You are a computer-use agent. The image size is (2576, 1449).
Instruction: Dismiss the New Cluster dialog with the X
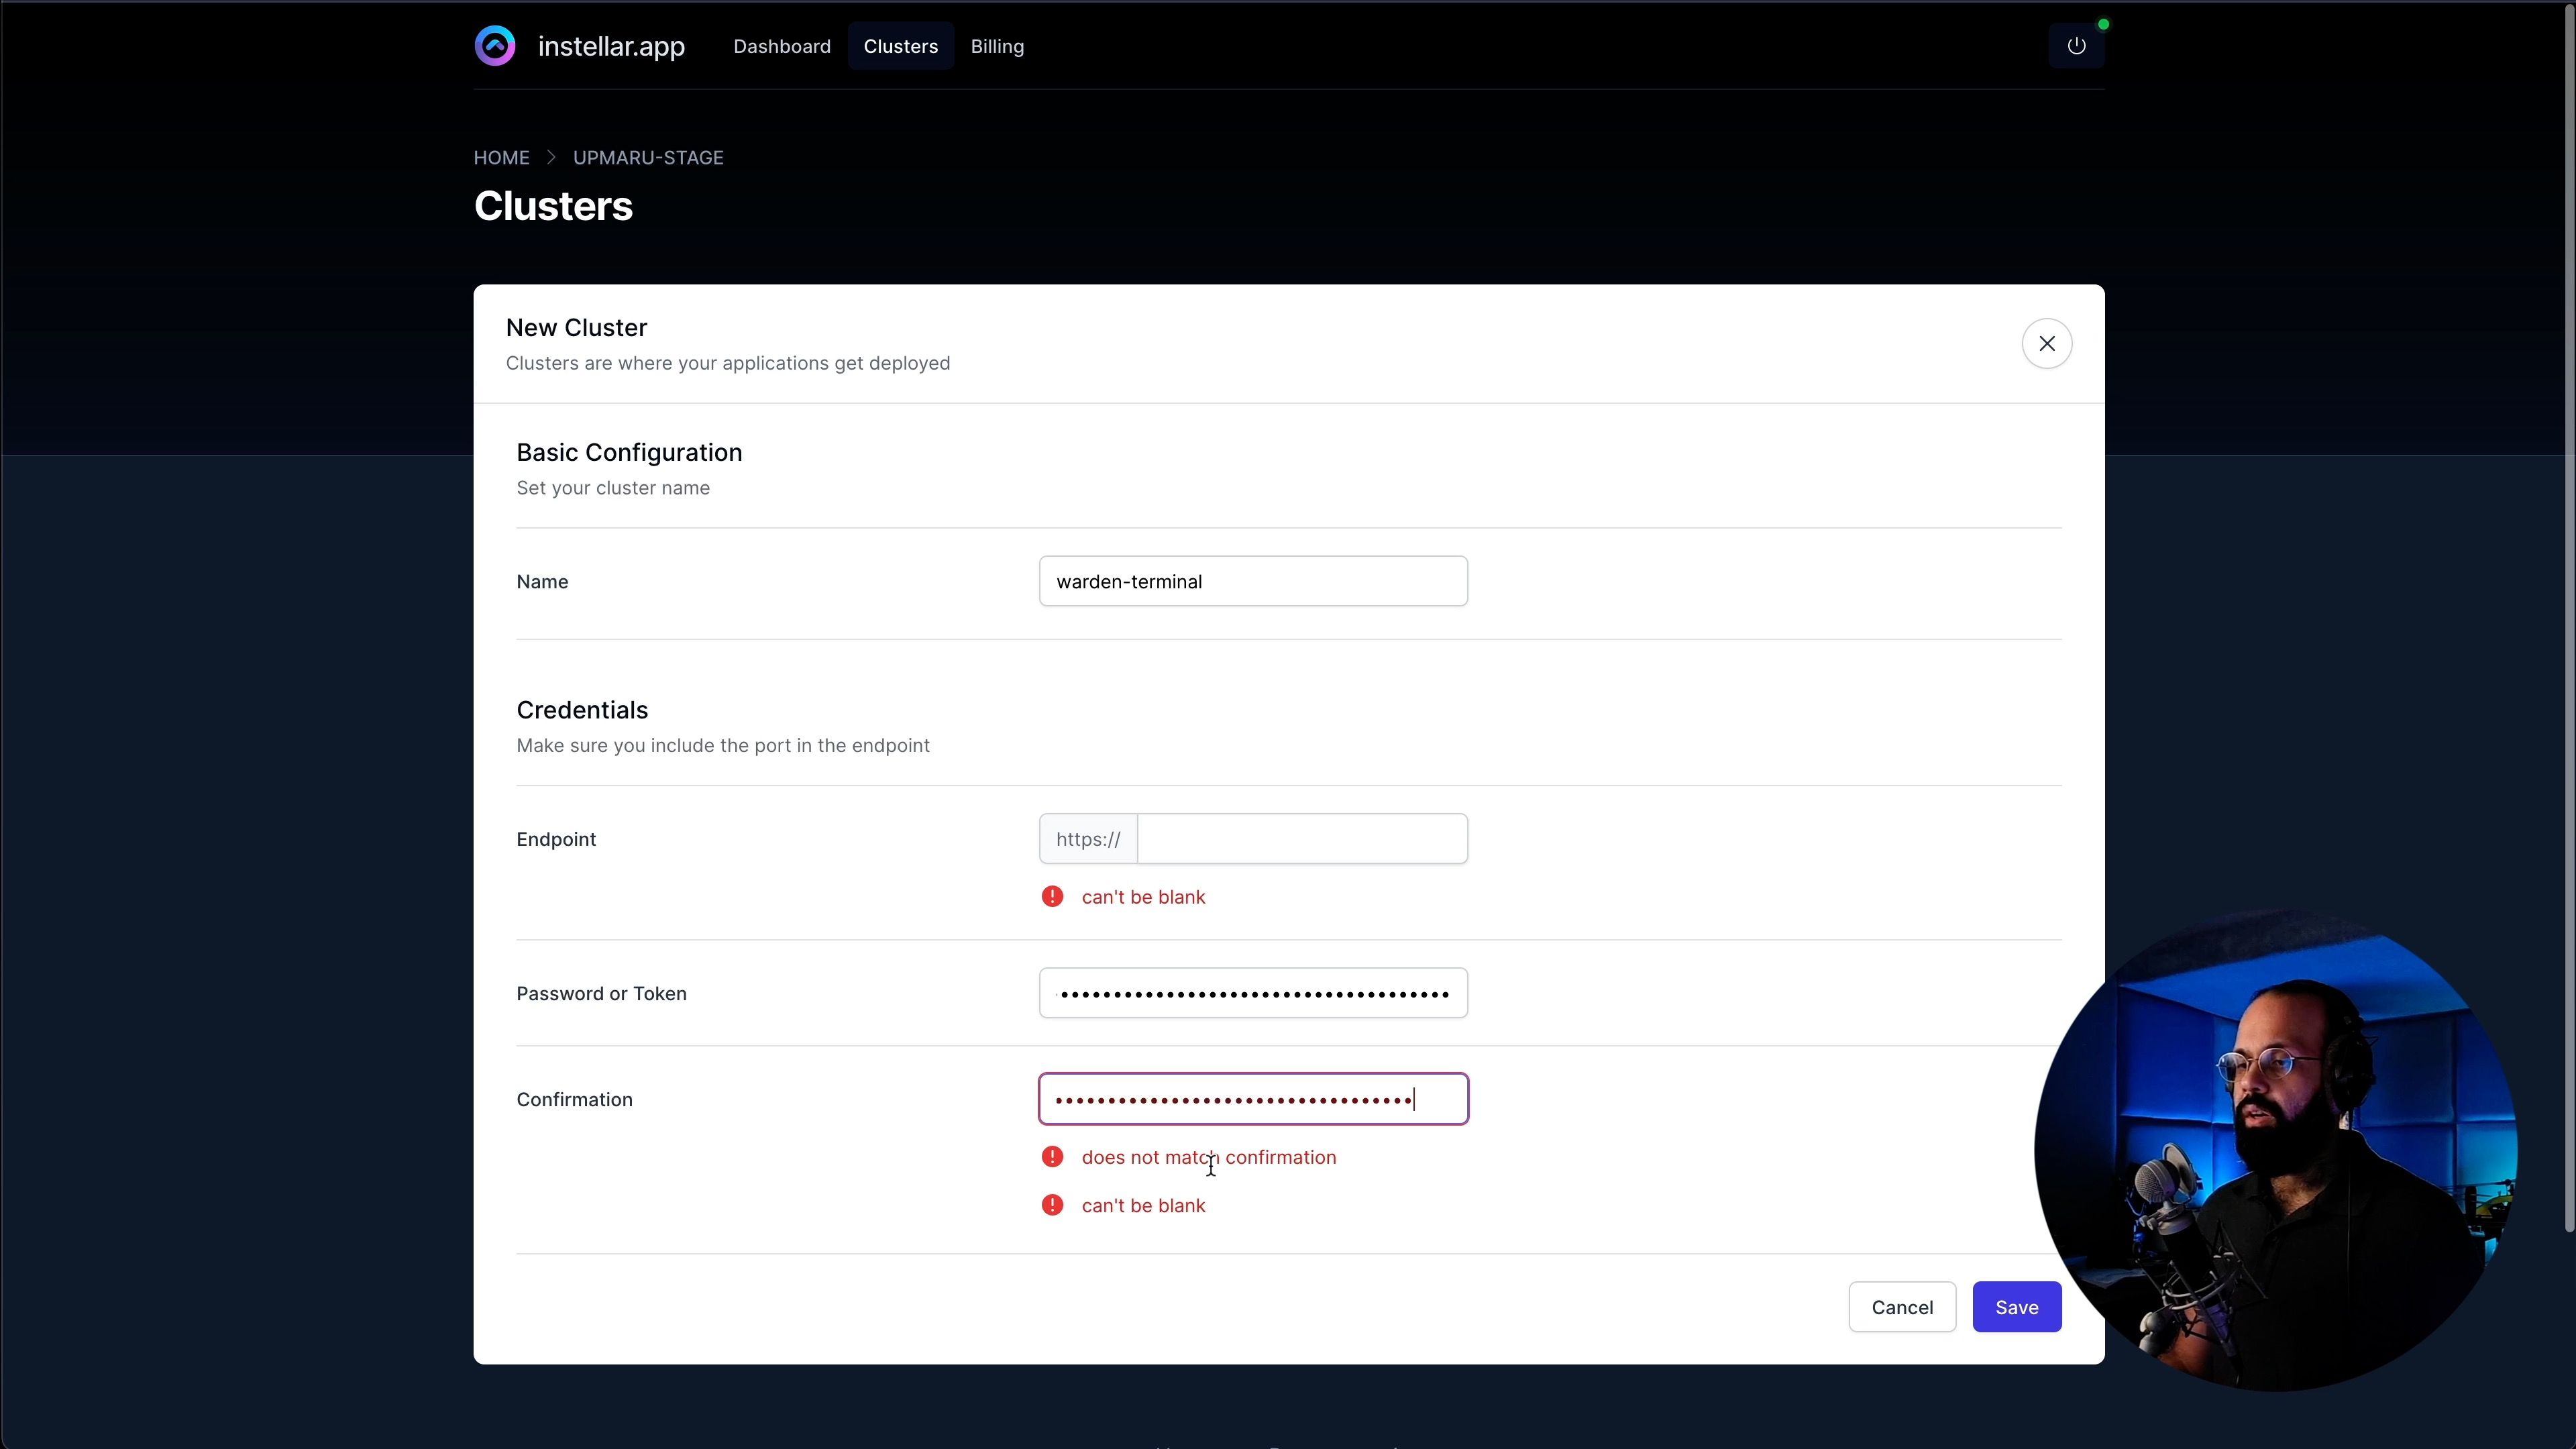click(x=2047, y=343)
